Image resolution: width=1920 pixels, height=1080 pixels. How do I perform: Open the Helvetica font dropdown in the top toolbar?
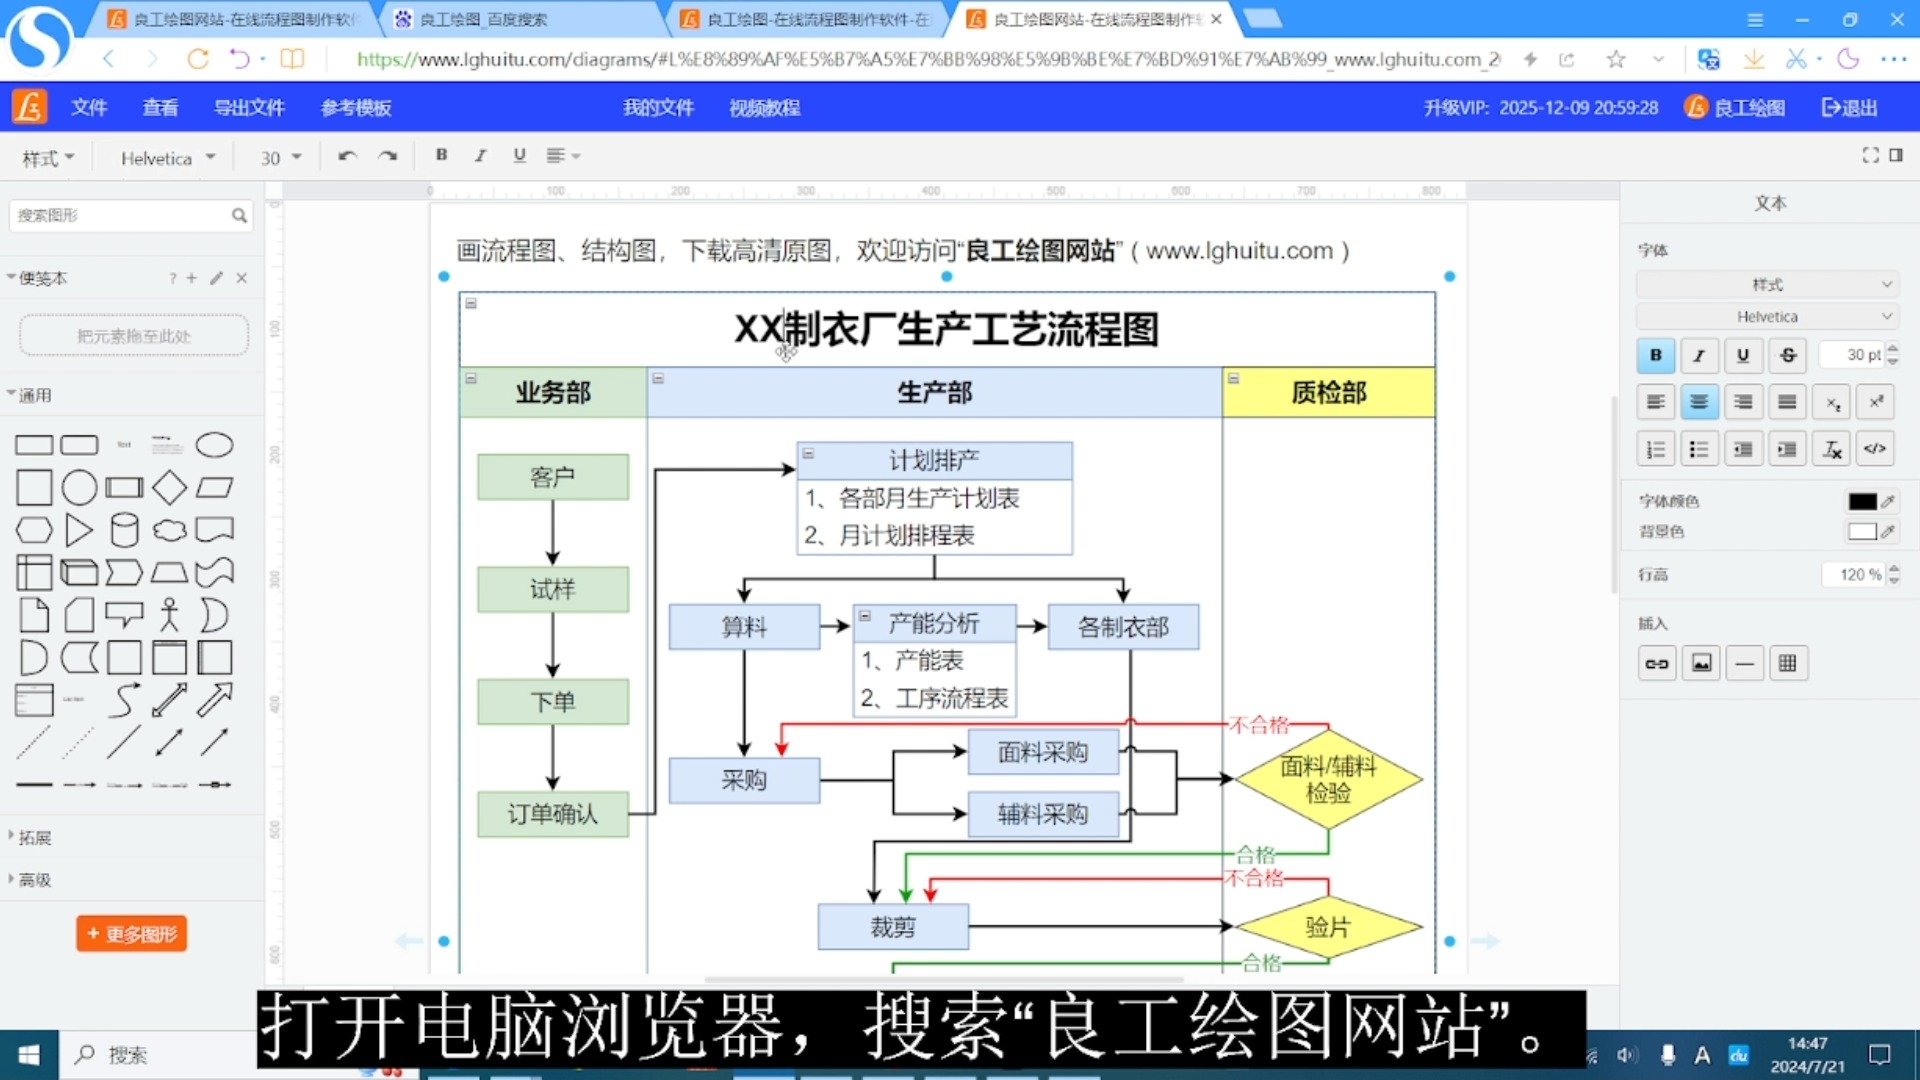[x=168, y=158]
